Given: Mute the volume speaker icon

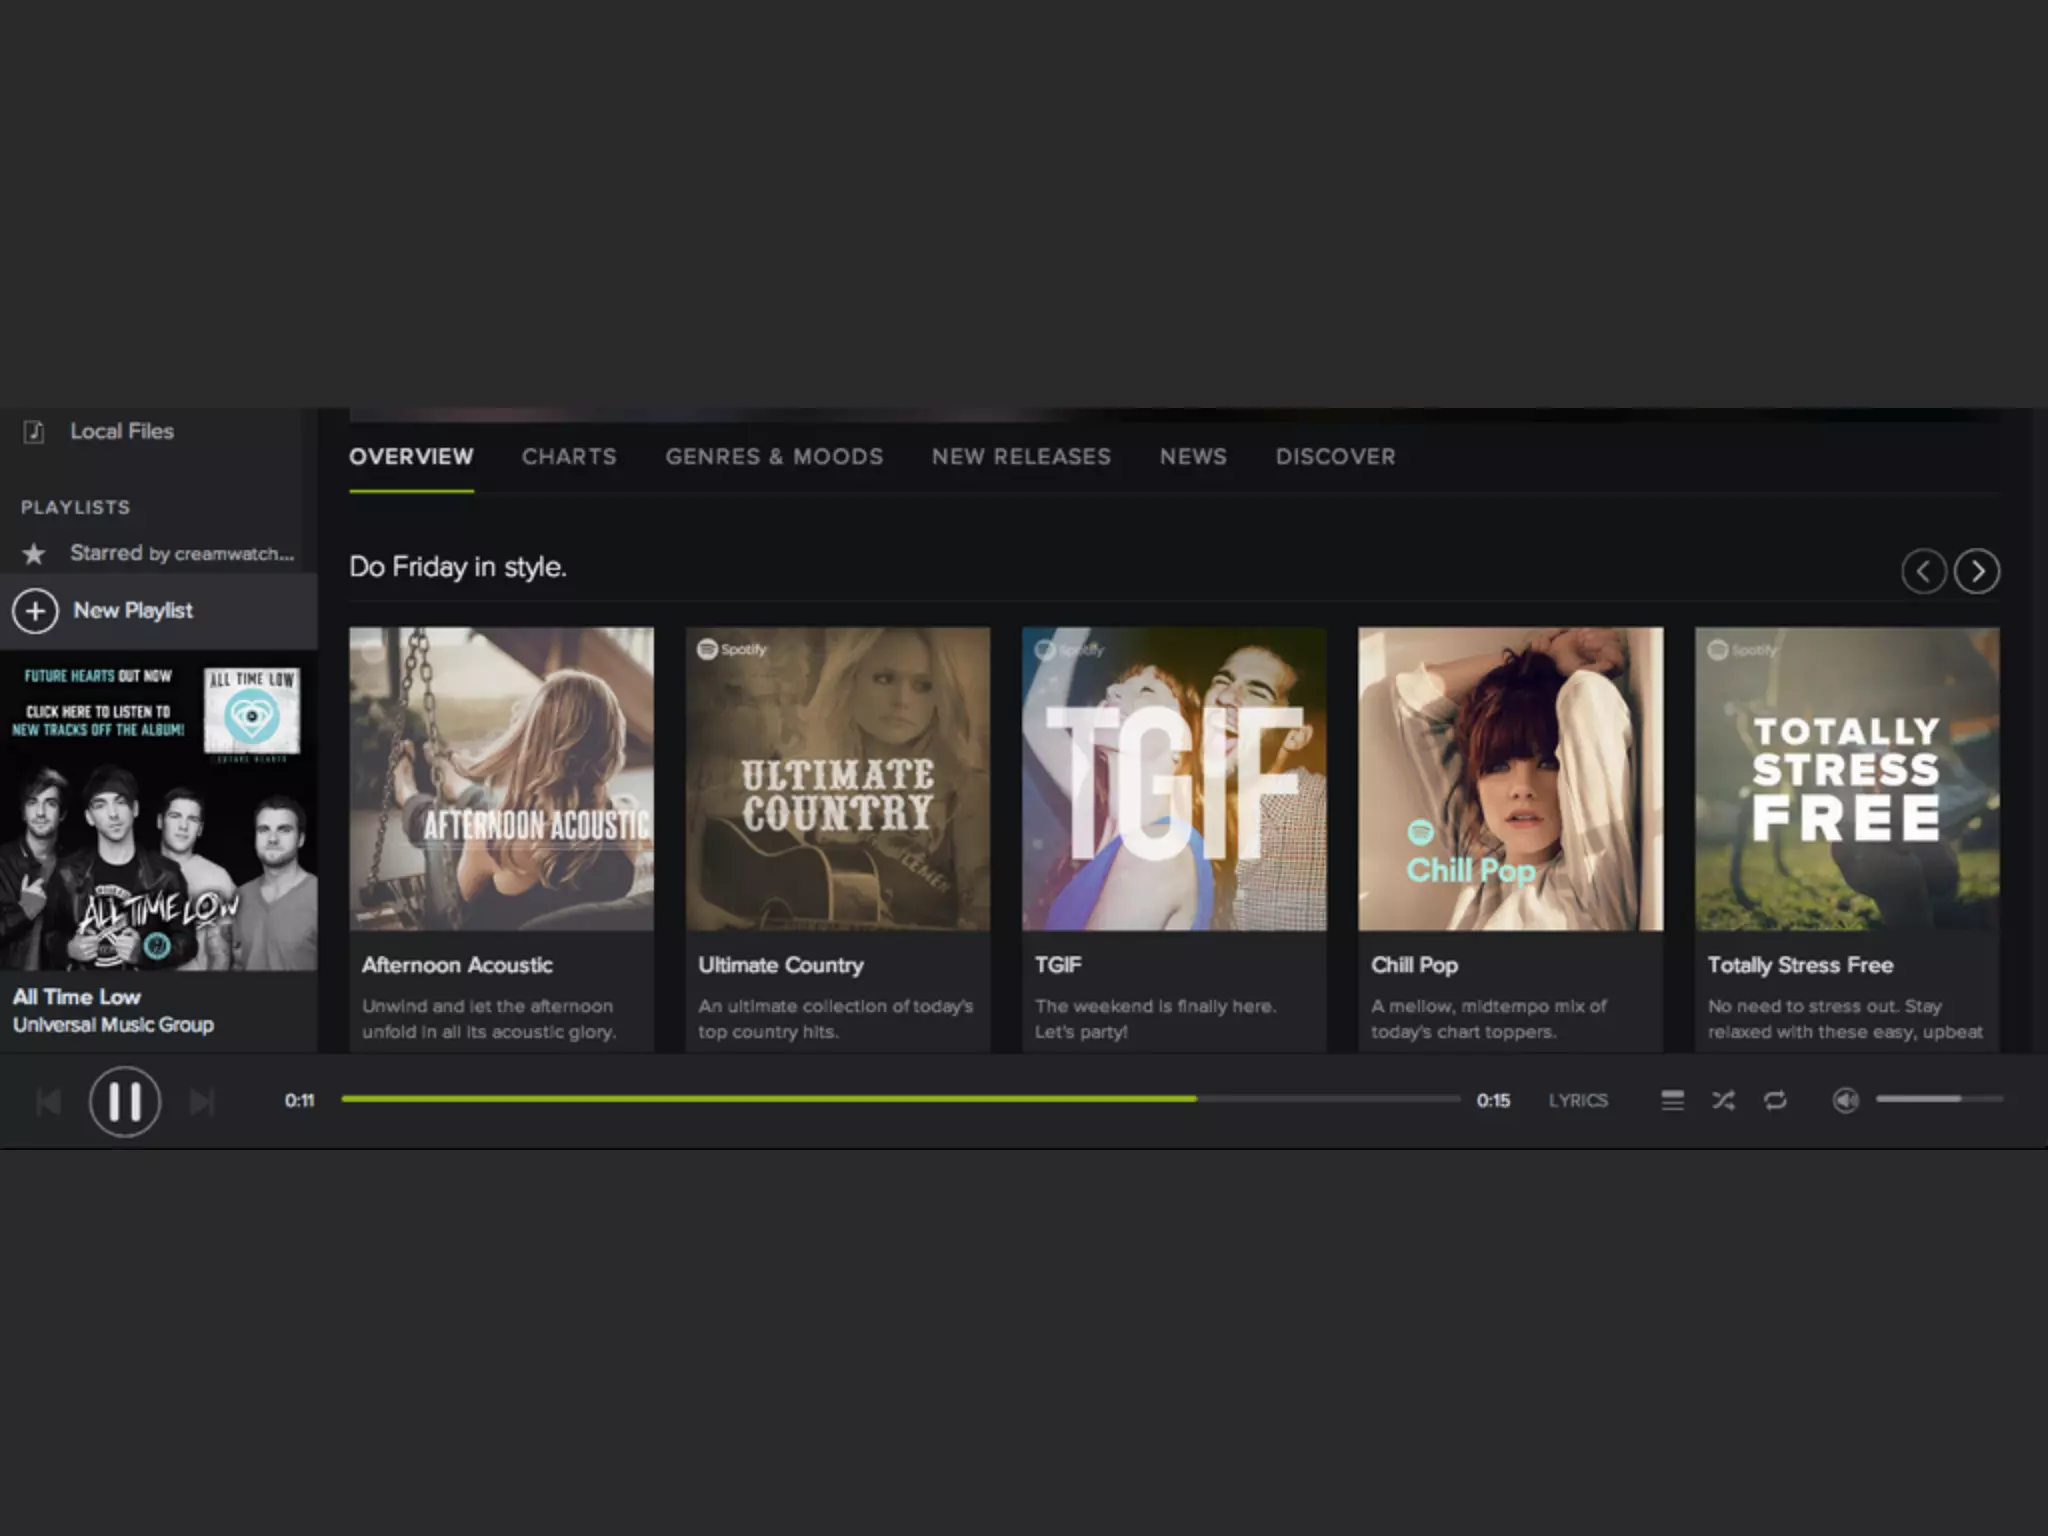Looking at the screenshot, I should [1845, 1100].
